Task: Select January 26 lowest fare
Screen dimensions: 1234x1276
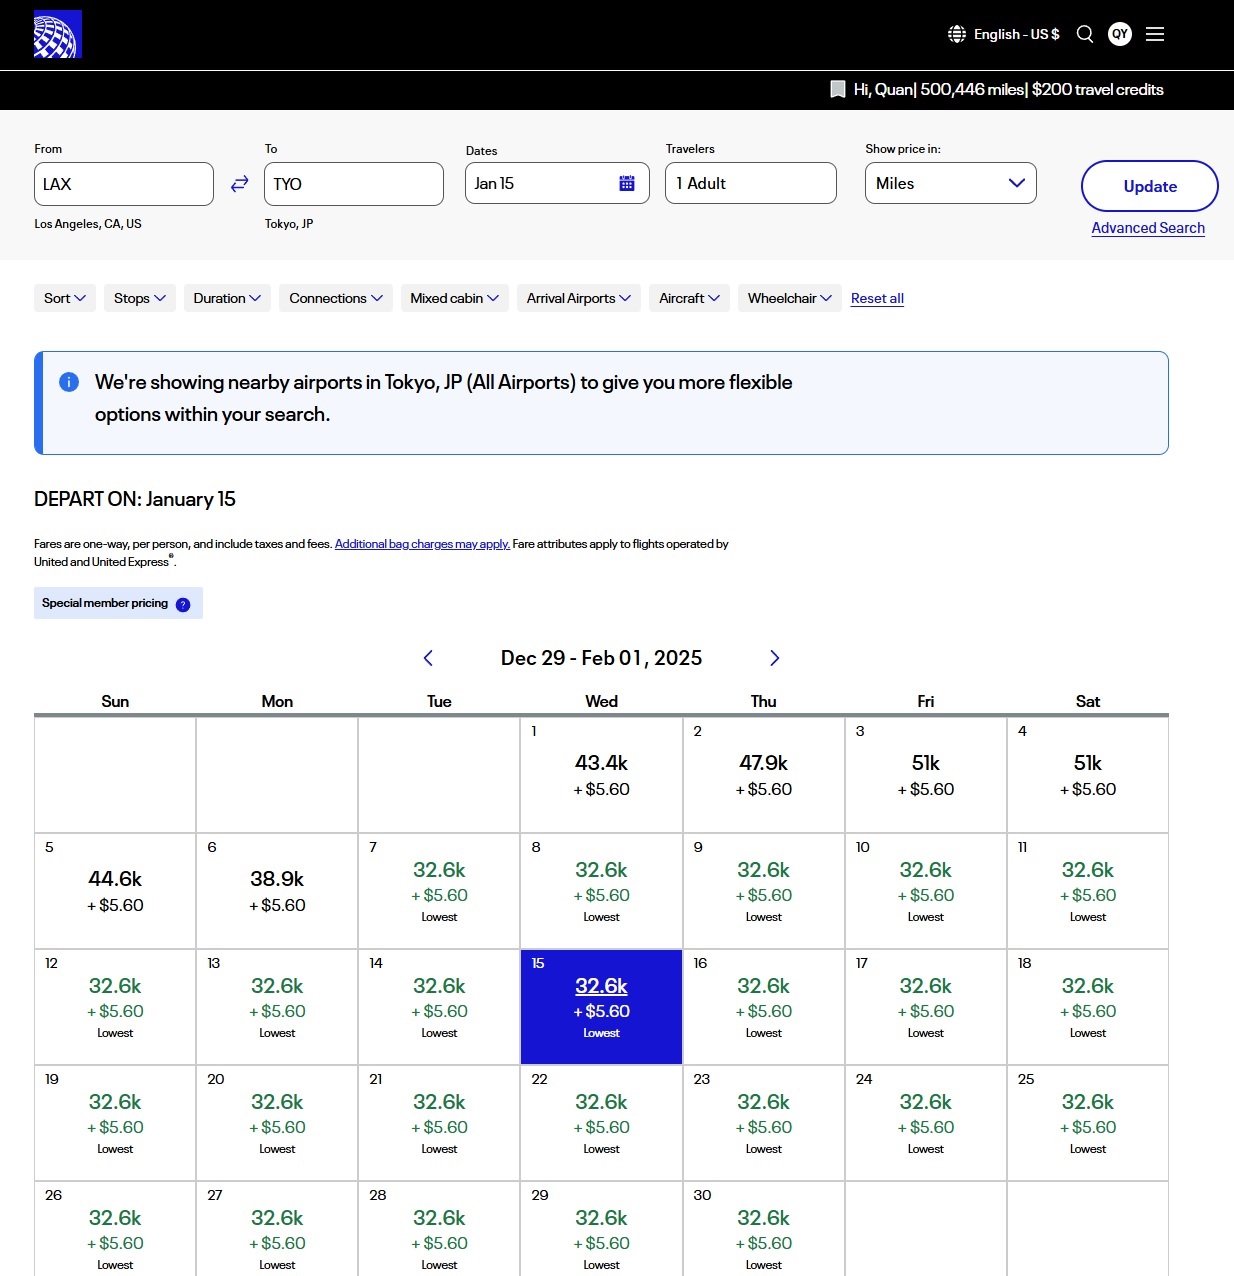Action: pyautogui.click(x=115, y=1229)
